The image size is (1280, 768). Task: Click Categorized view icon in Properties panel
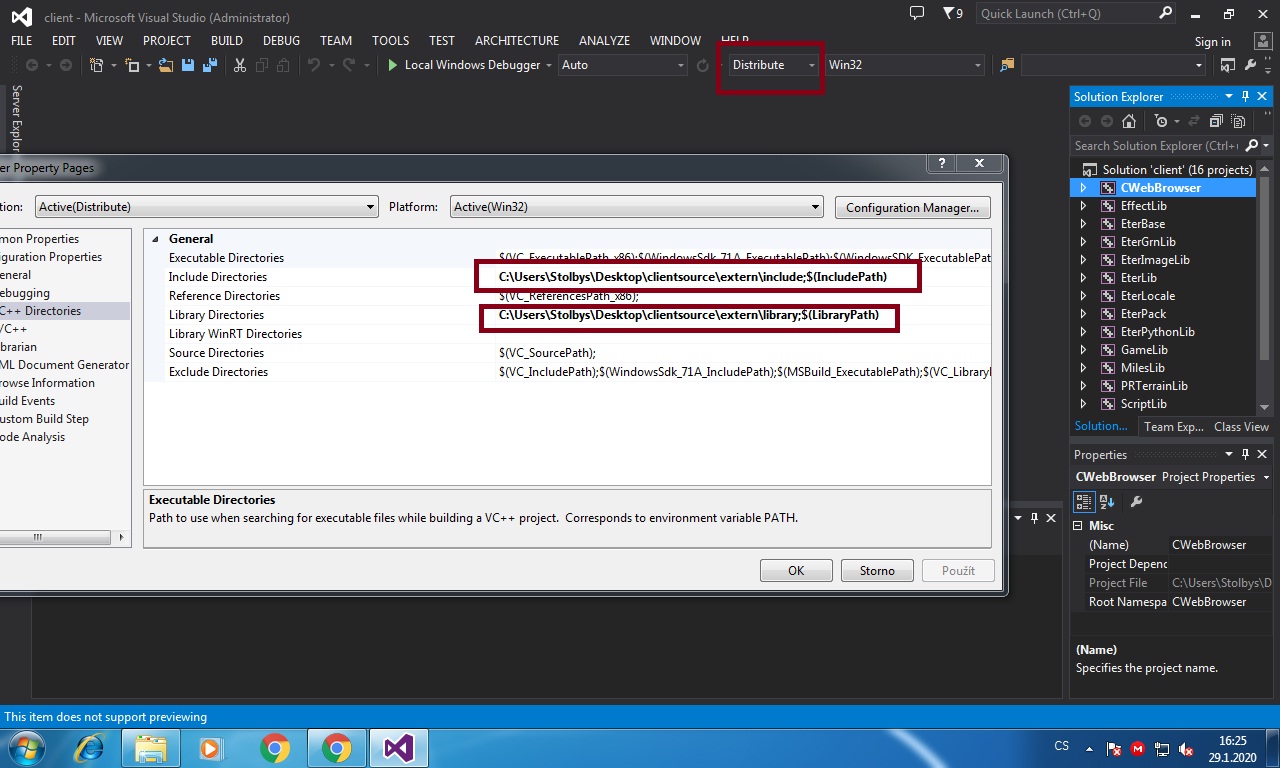(x=1084, y=501)
